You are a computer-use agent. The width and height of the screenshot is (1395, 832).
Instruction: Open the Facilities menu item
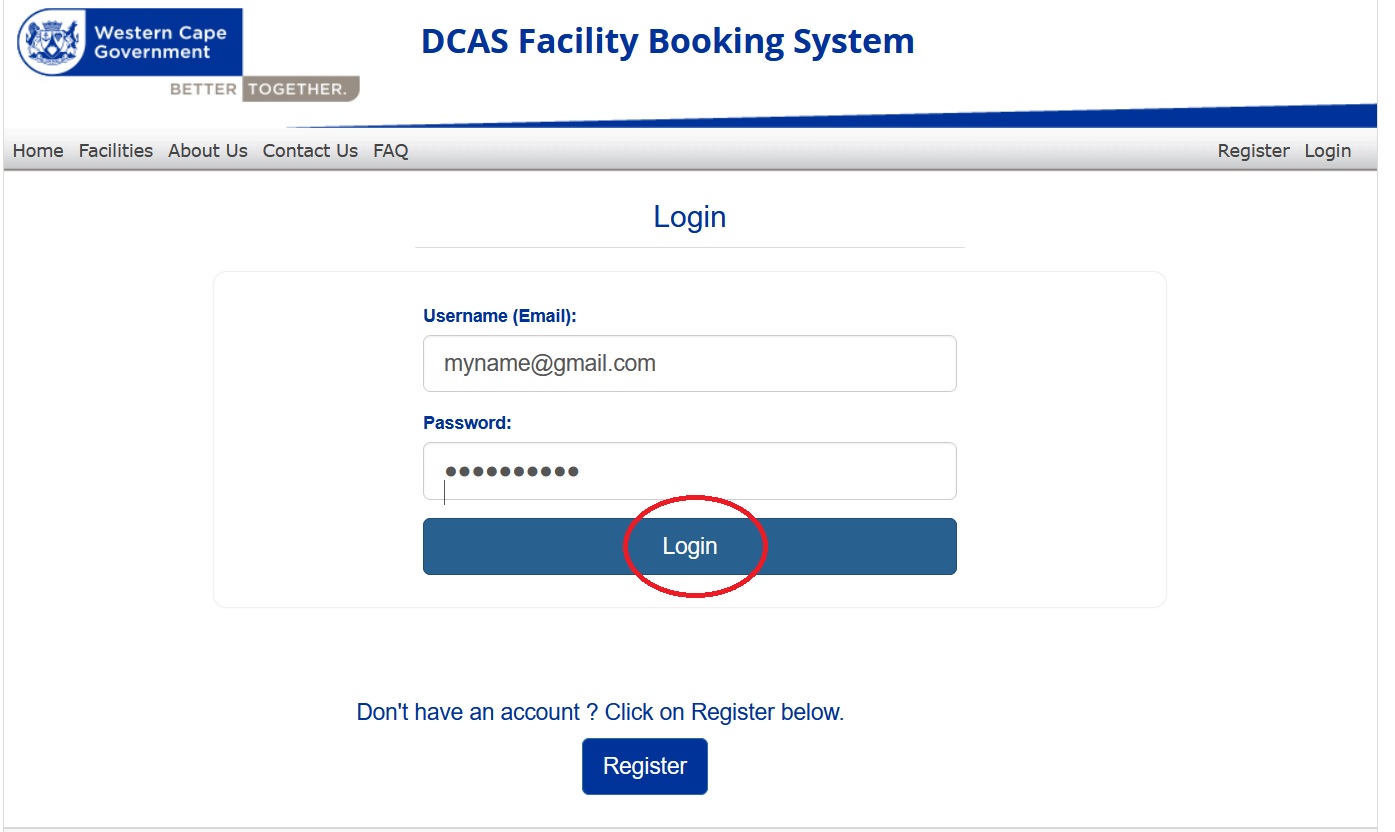[x=116, y=151]
